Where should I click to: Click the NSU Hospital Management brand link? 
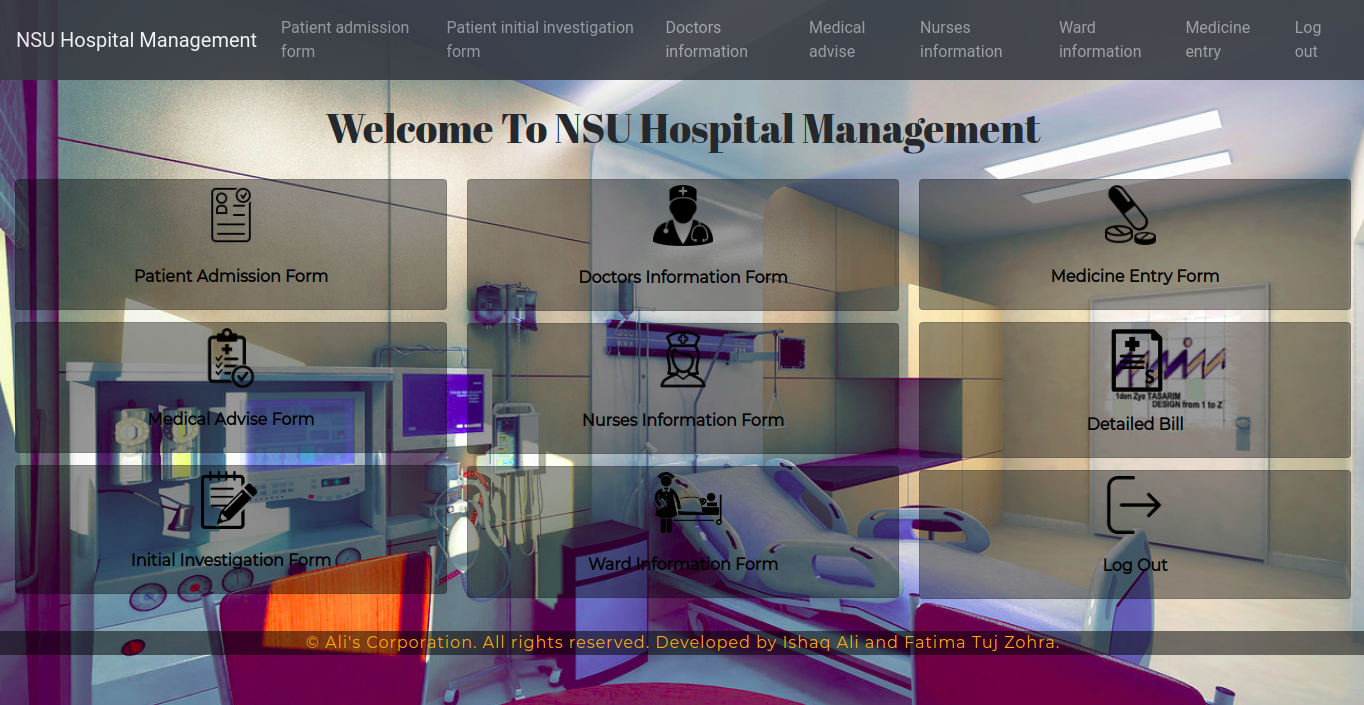tap(136, 40)
